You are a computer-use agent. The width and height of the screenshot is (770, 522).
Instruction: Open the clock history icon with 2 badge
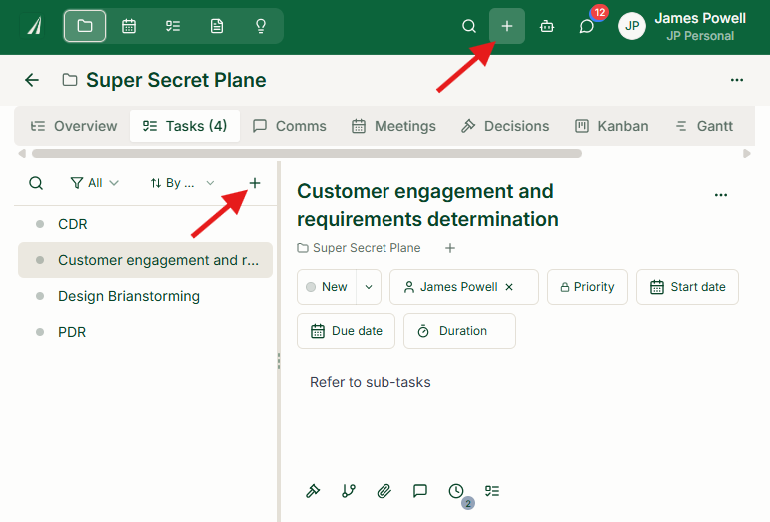(457, 492)
